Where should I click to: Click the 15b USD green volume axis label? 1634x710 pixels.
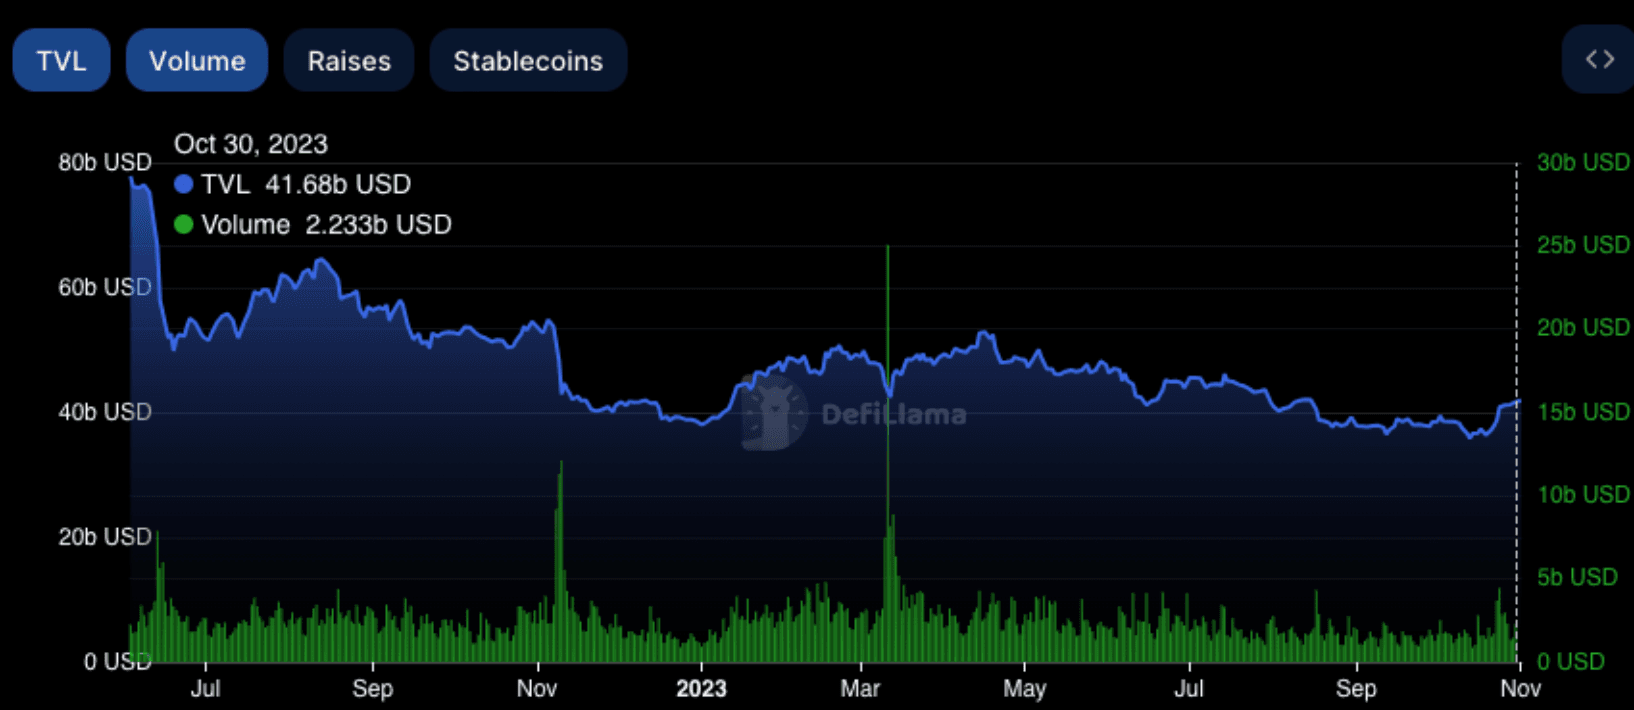(1582, 412)
